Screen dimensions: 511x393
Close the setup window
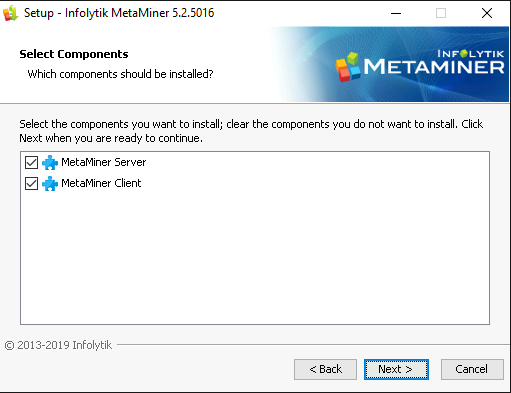pos(487,13)
